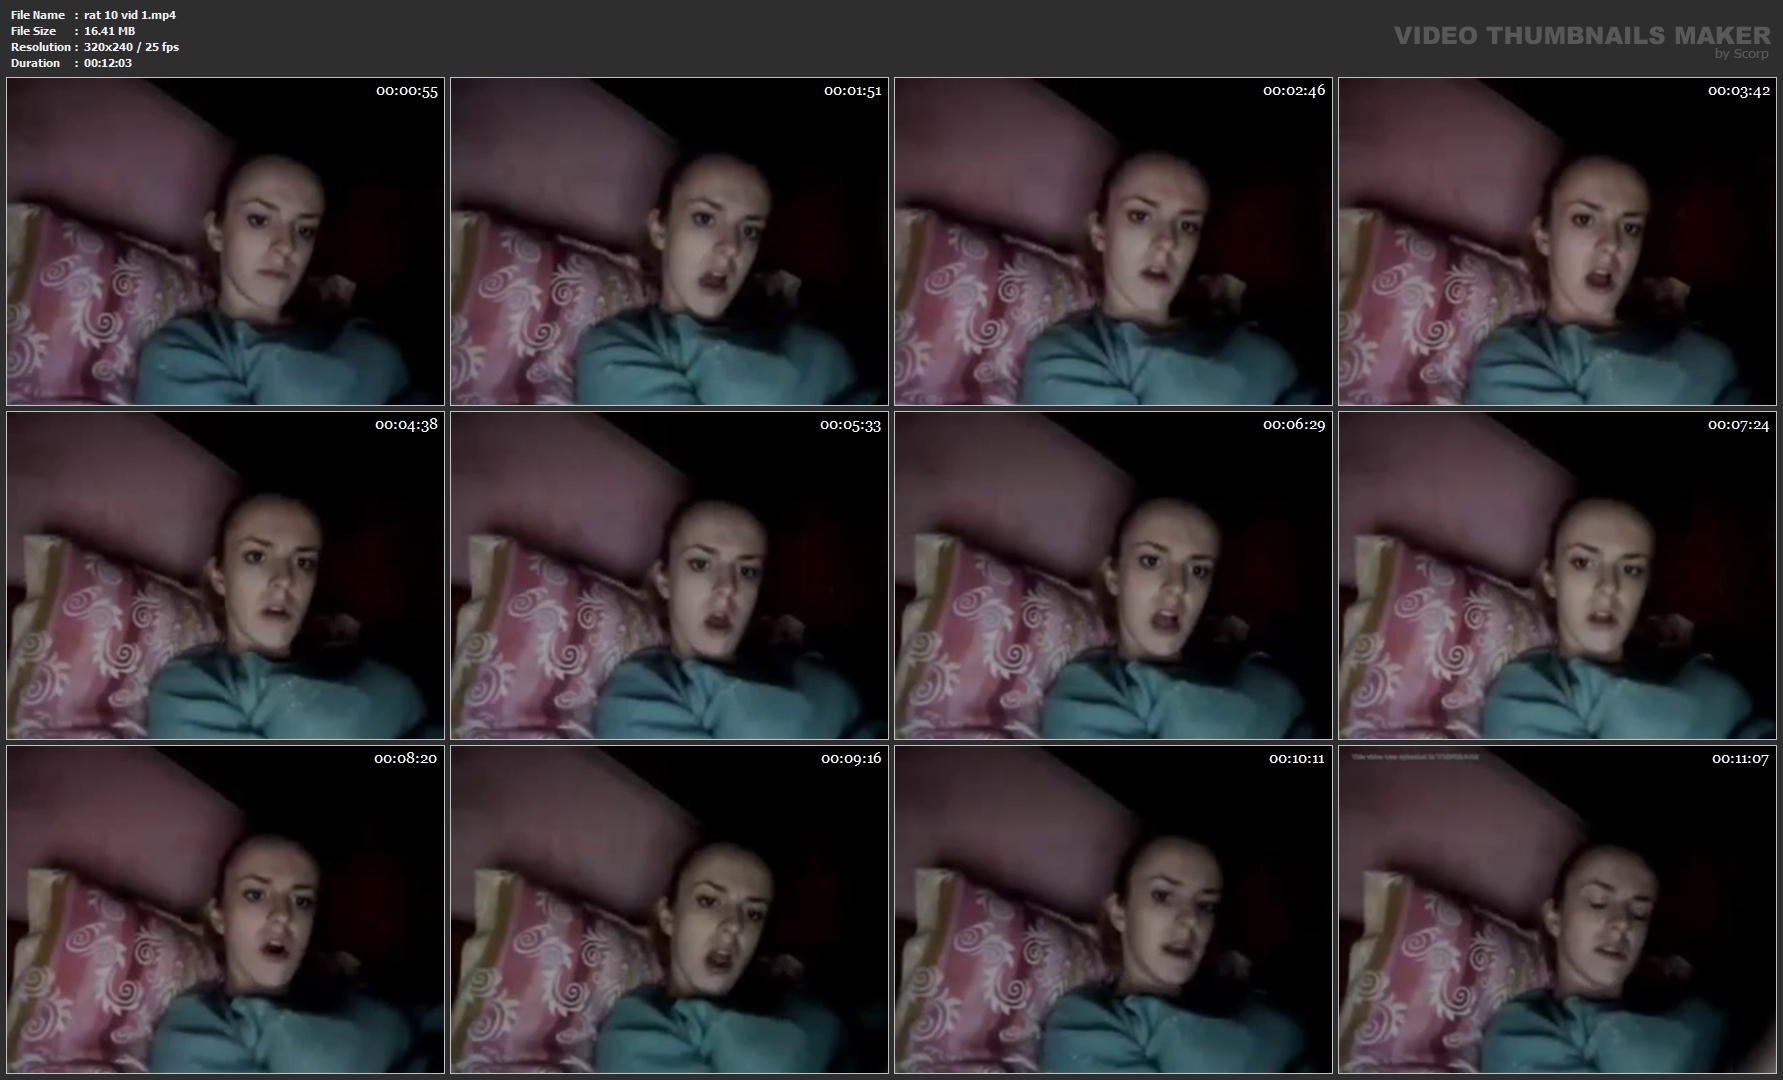Click the 00:00:55 timestamp label
Viewport: 1783px width, 1080px height.
click(x=407, y=91)
